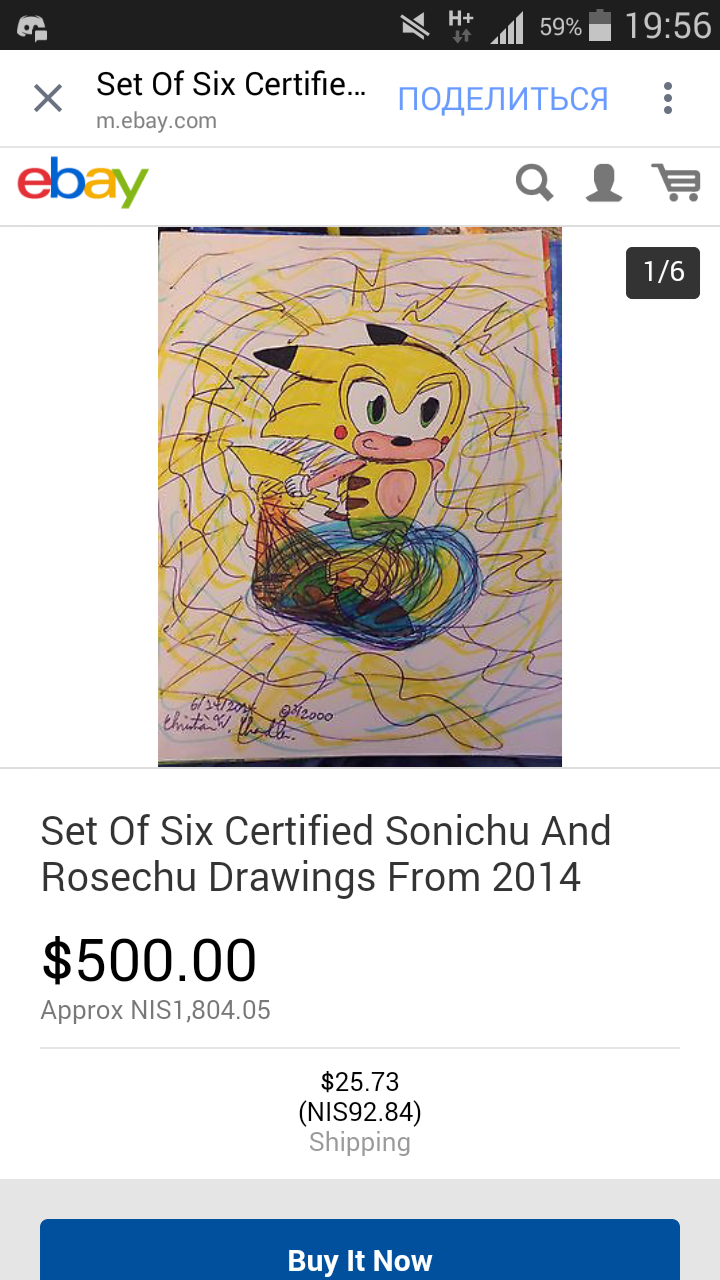The width and height of the screenshot is (720, 1280).
Task: Open the shopping cart icon
Action: 676,184
